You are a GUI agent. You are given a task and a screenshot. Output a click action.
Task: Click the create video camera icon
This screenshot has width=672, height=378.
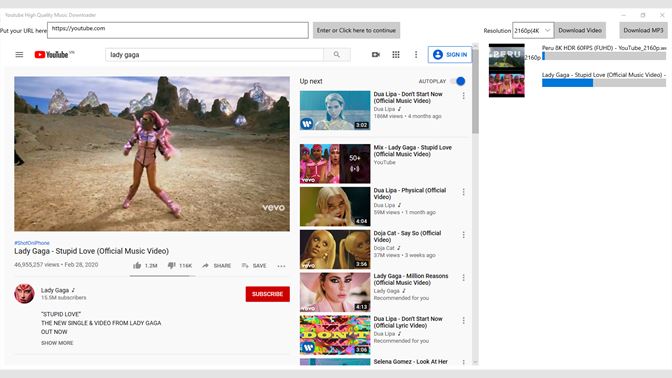point(376,54)
